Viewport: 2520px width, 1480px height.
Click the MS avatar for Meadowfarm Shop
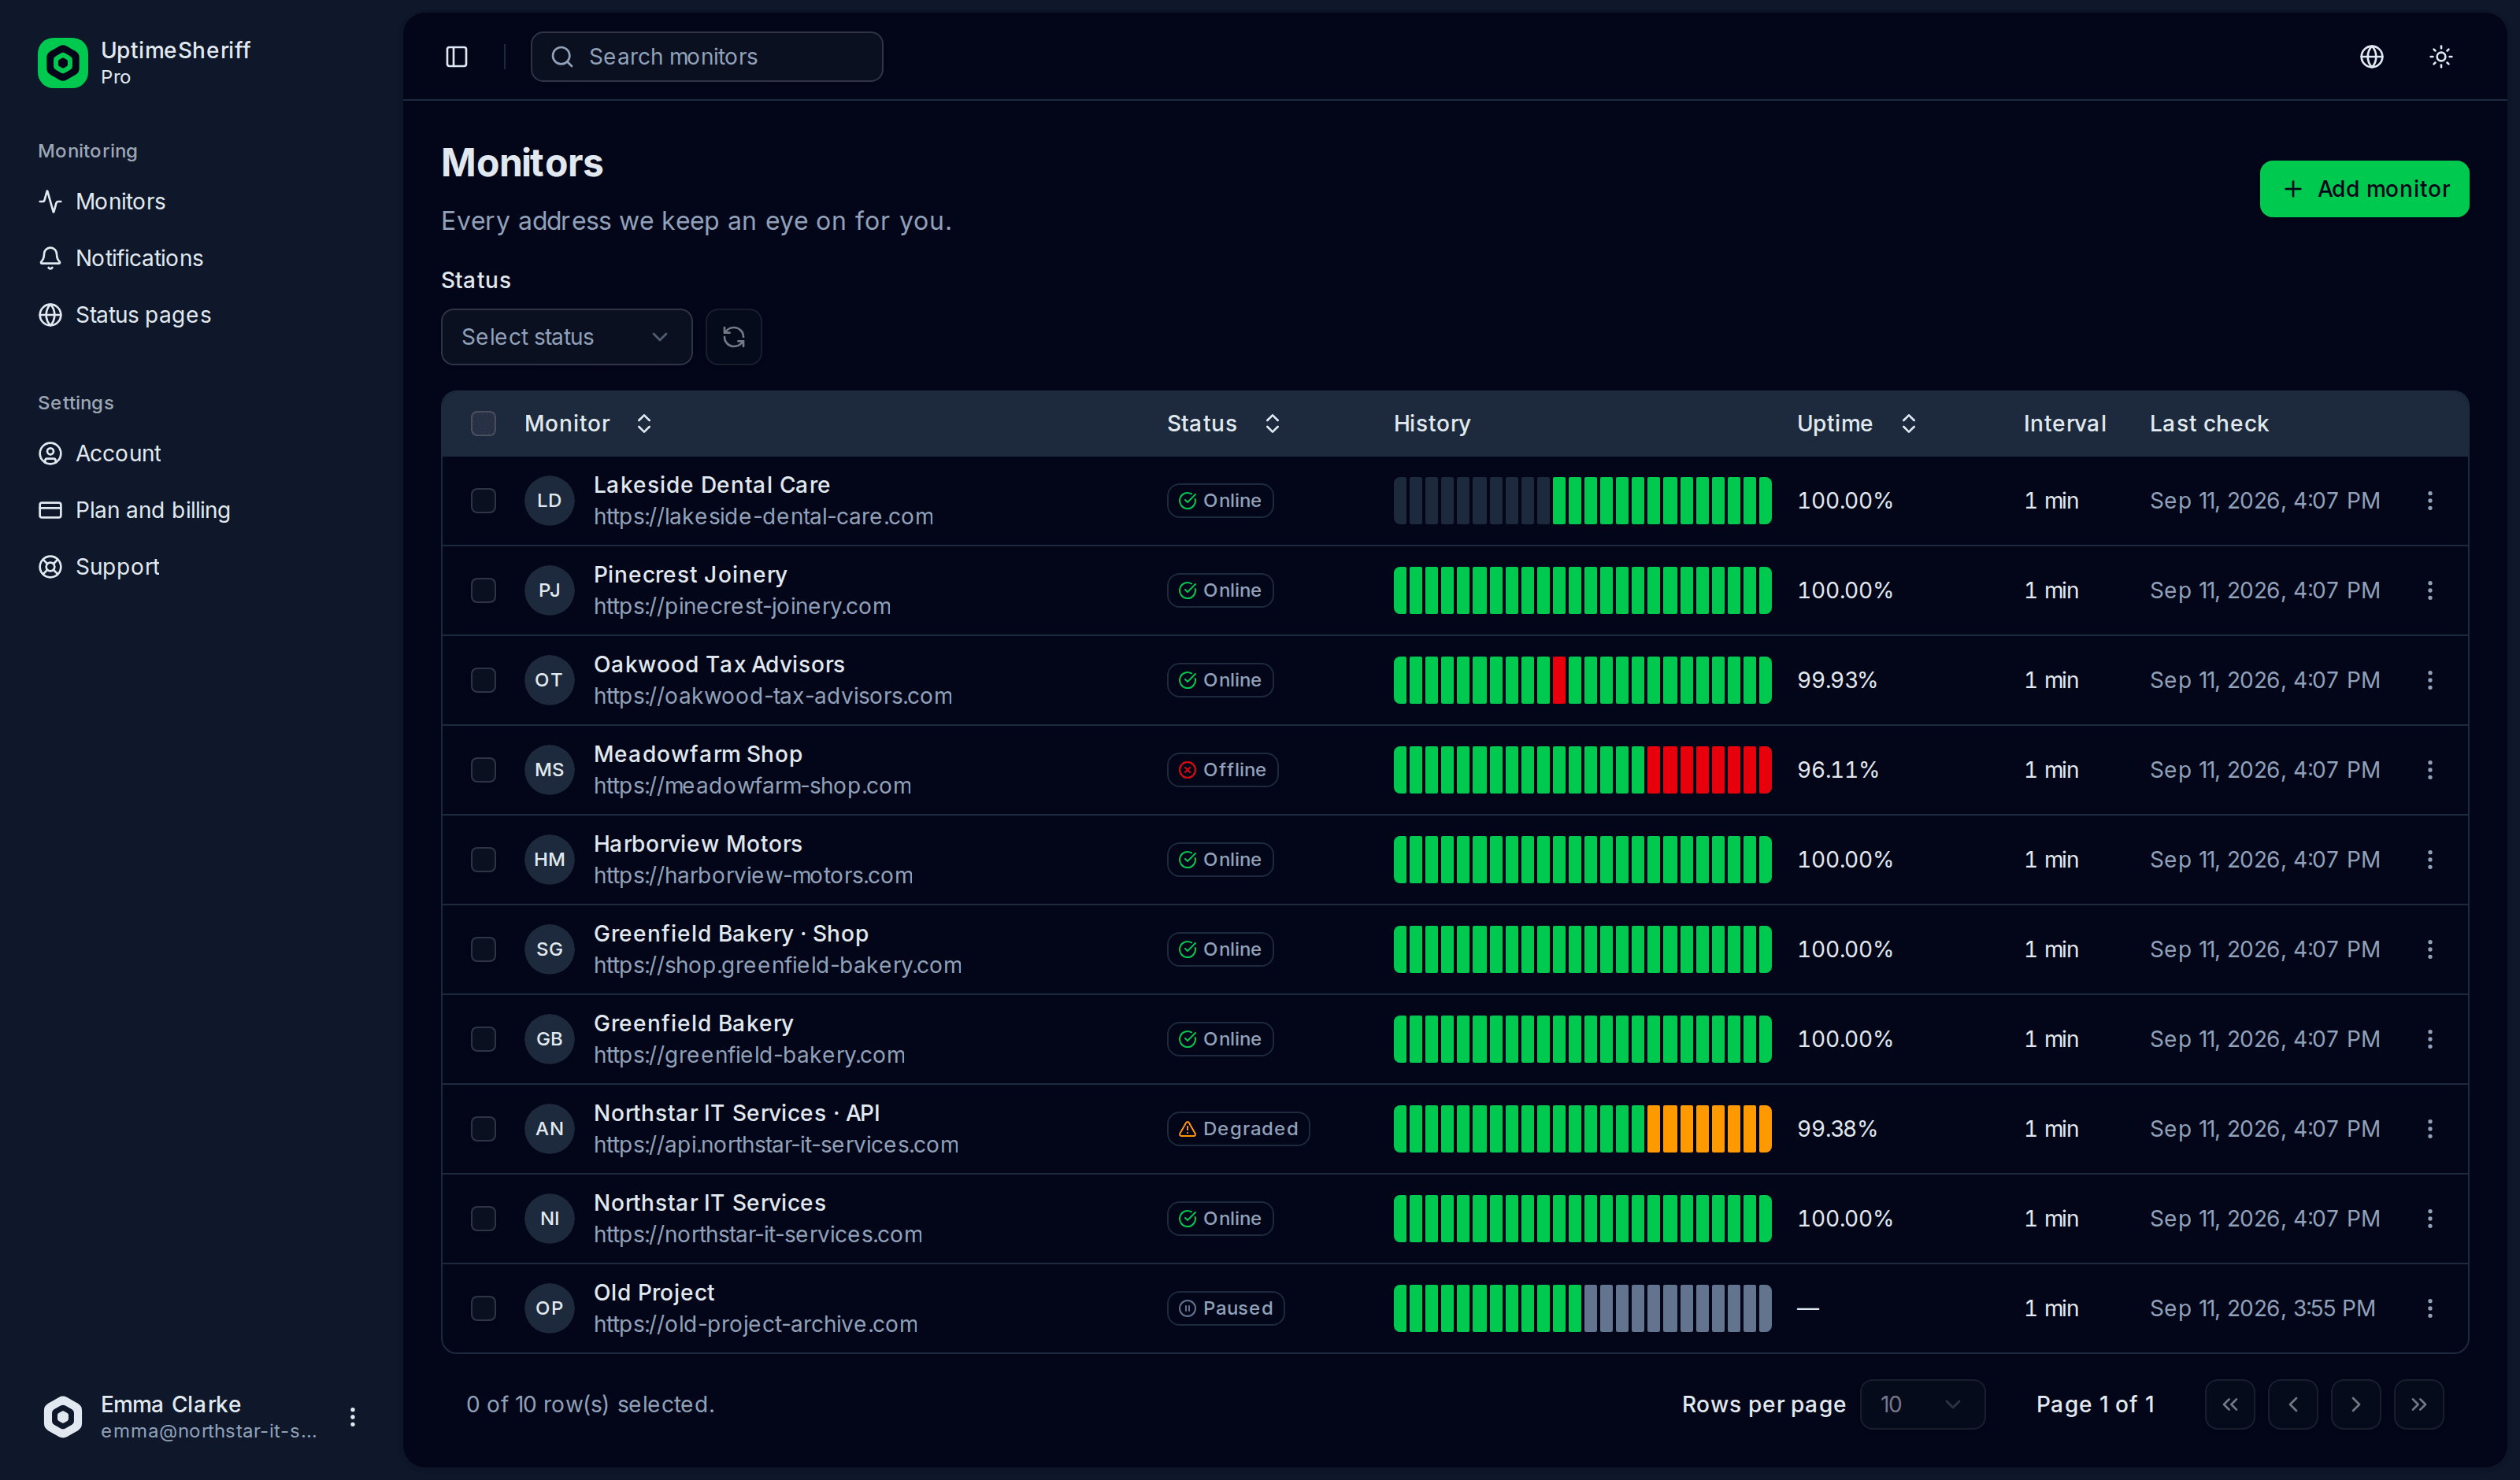[x=549, y=770]
